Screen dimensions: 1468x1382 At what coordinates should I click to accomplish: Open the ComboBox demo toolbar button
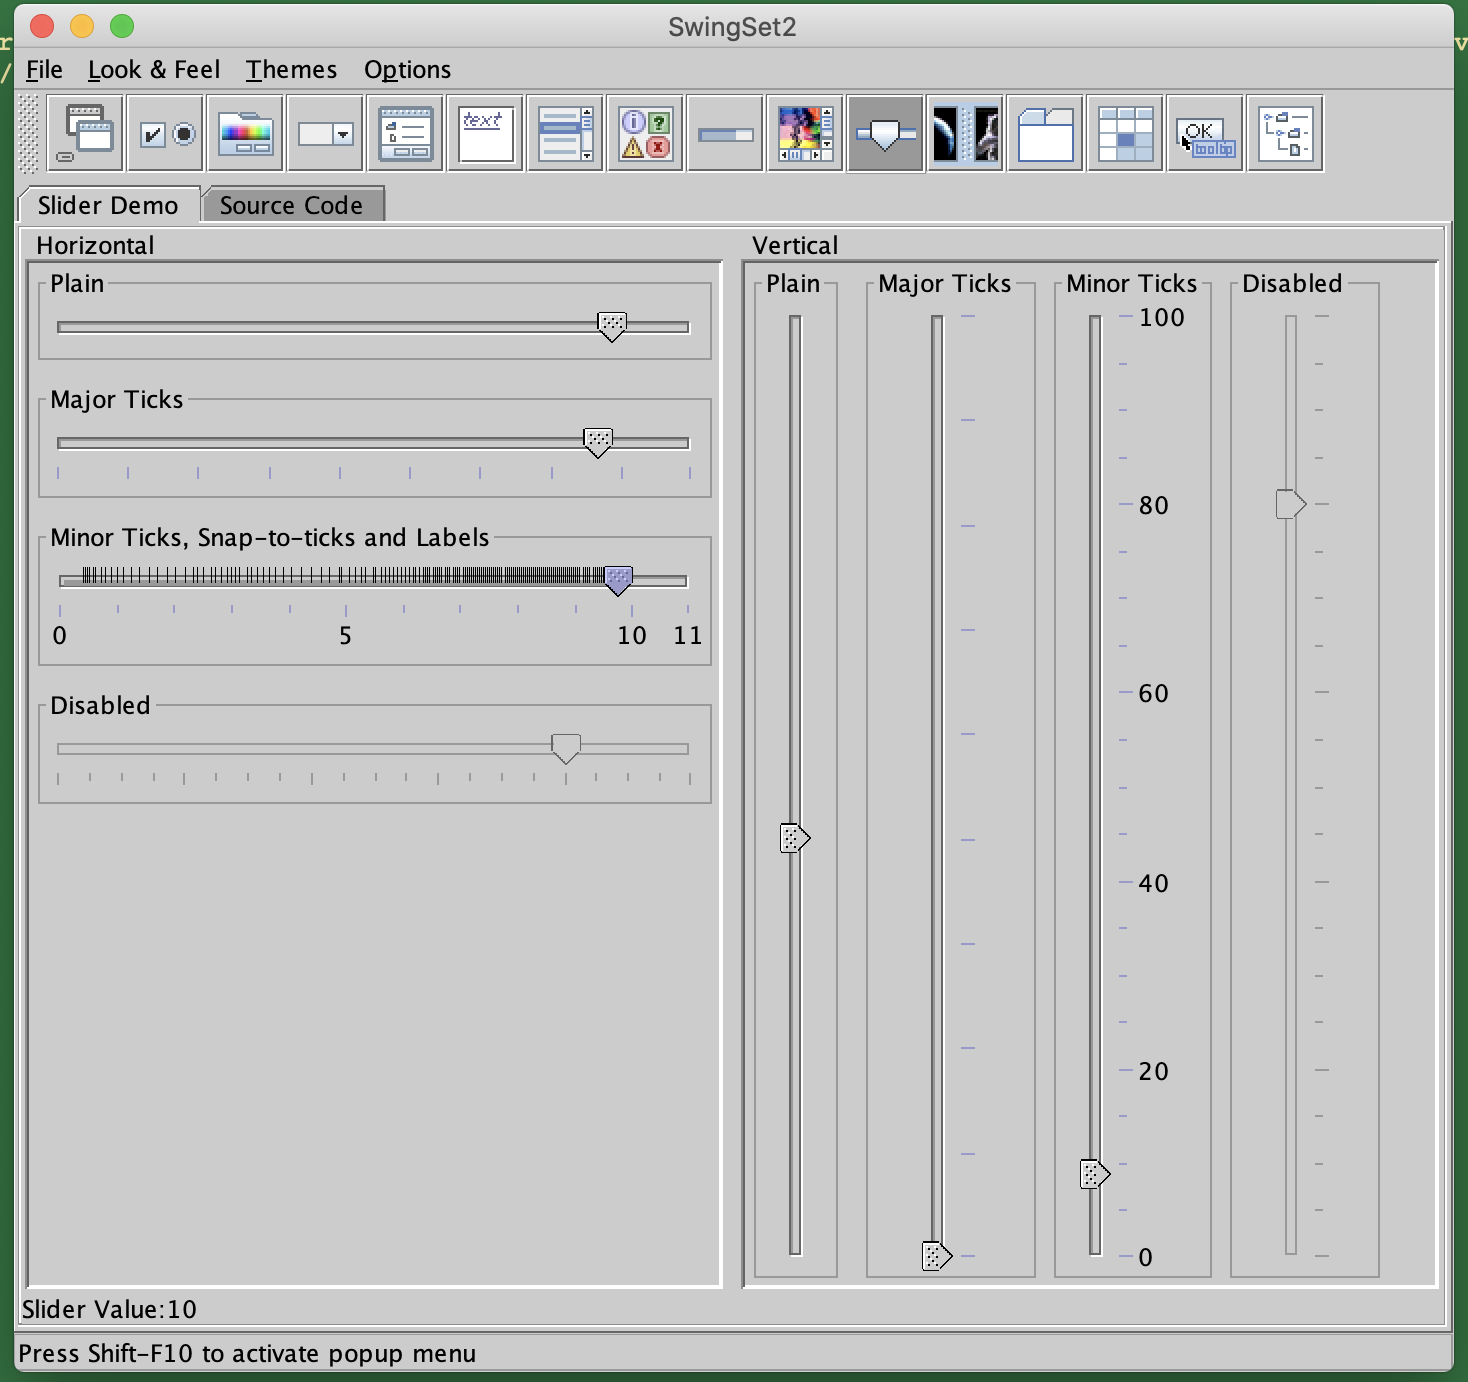pyautogui.click(x=325, y=134)
